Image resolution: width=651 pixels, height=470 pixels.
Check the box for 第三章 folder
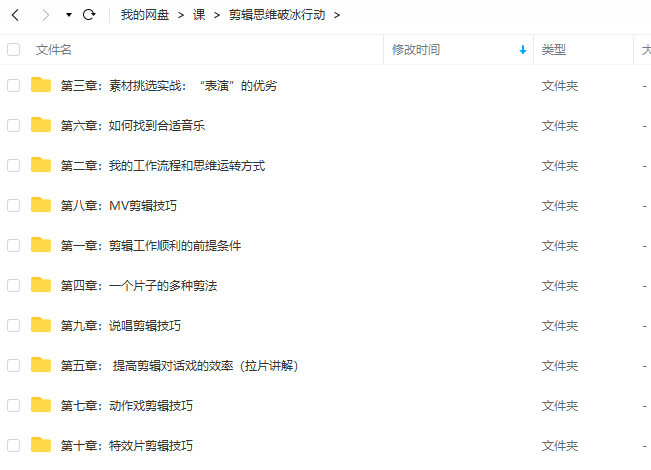pyautogui.click(x=13, y=85)
